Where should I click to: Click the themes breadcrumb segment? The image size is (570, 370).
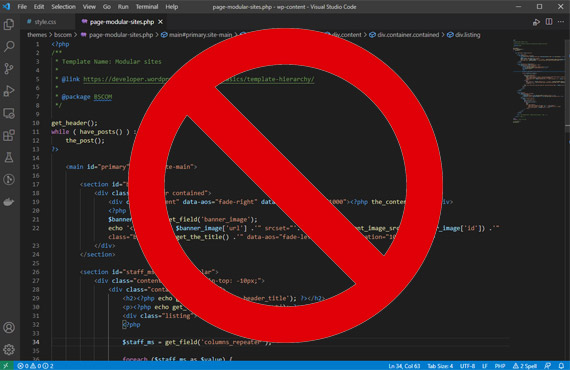(37, 35)
